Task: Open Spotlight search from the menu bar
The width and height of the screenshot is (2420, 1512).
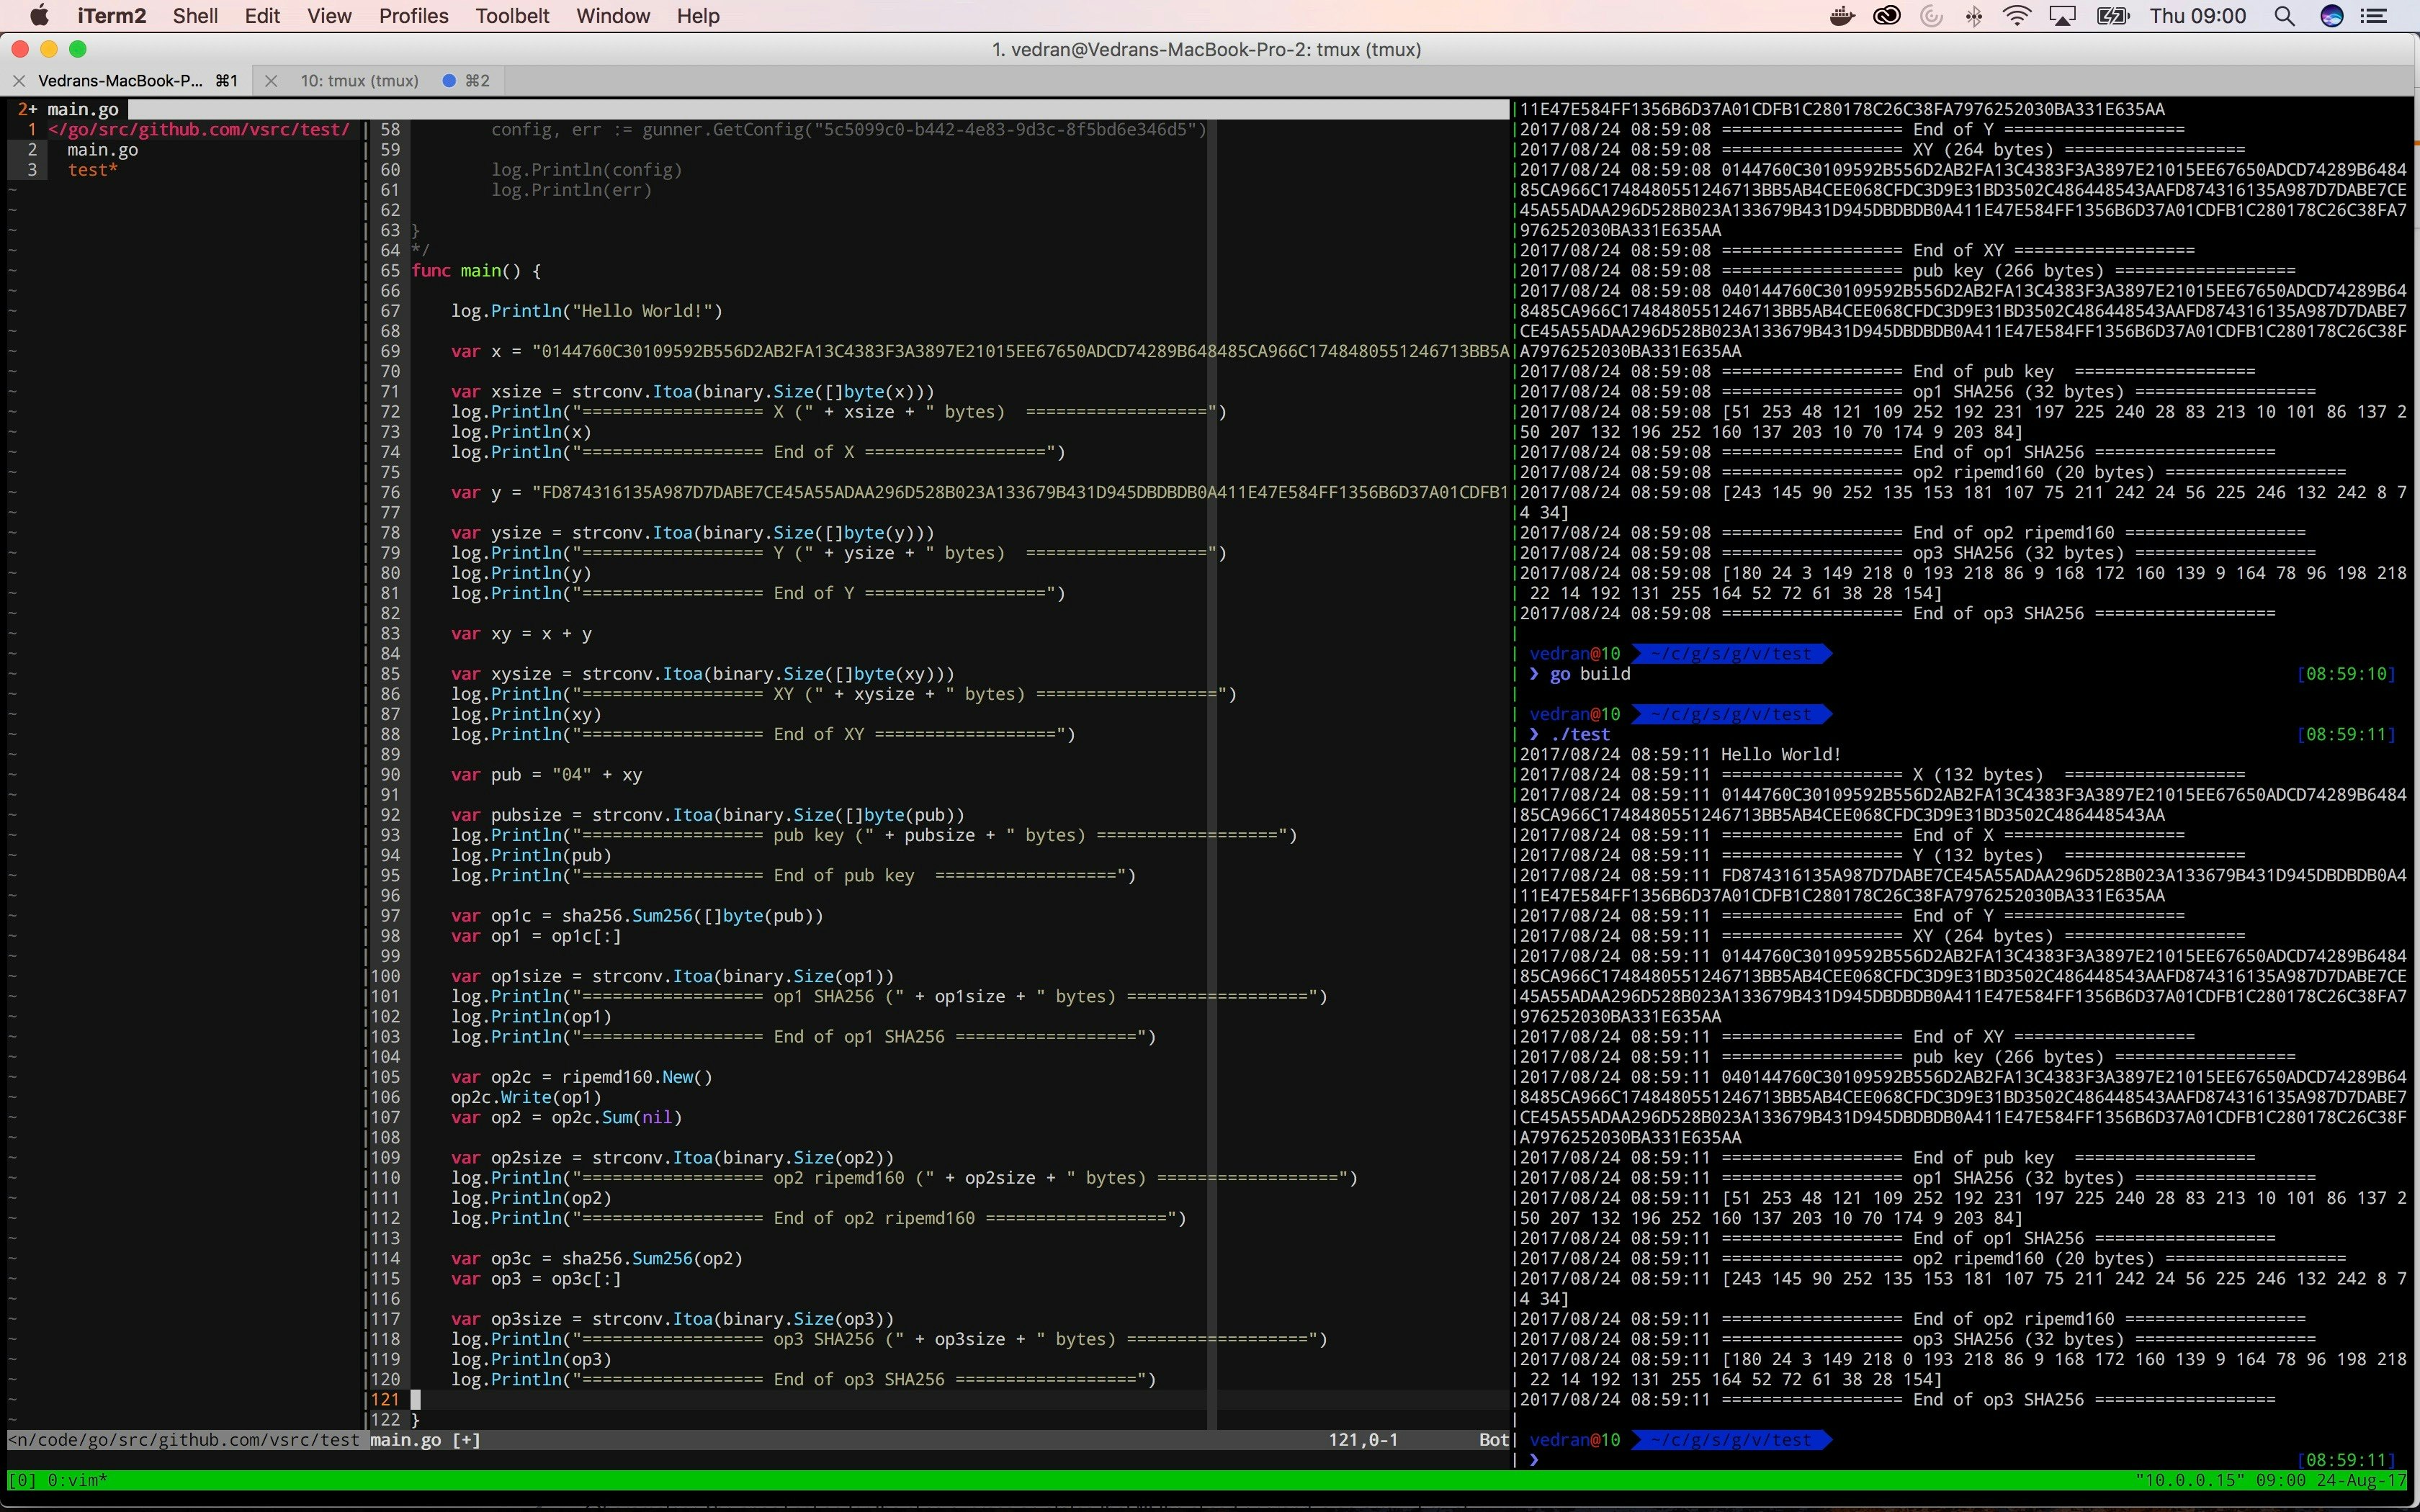Action: click(2285, 16)
